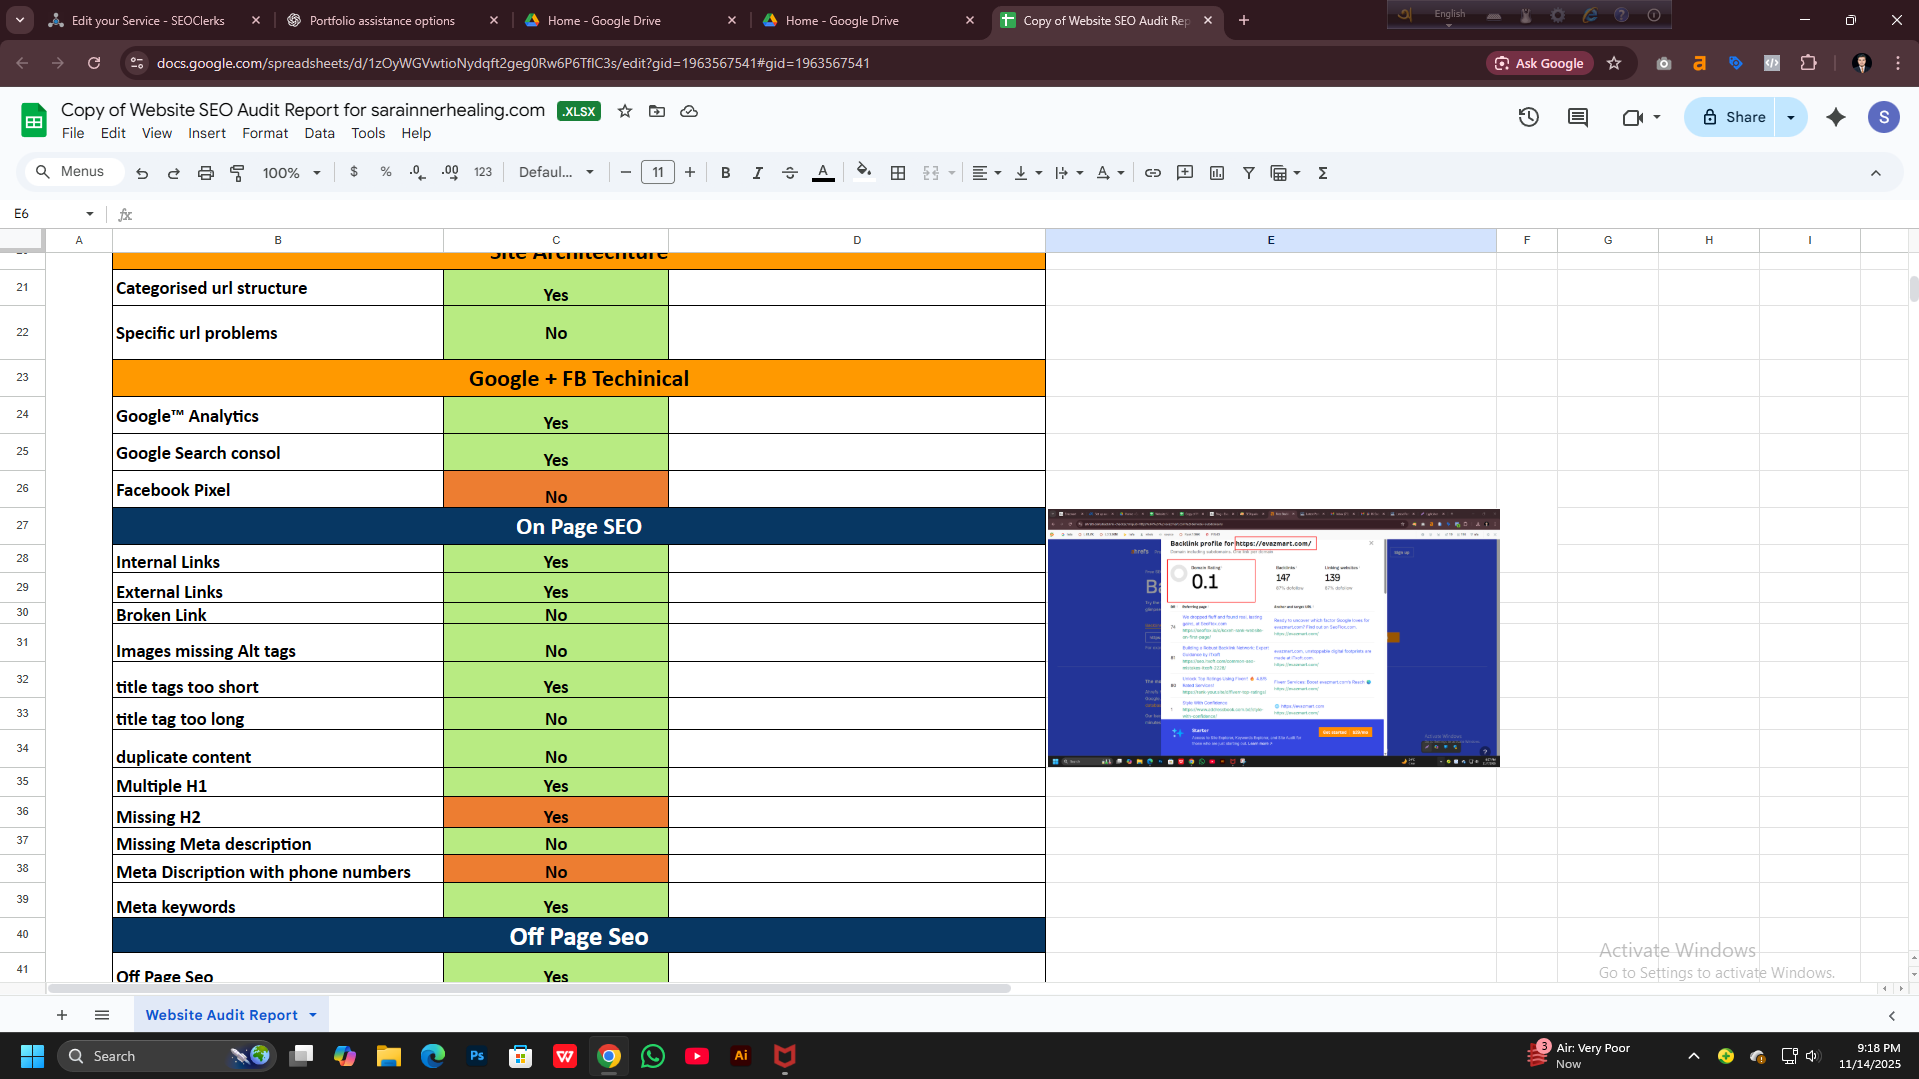Open the Format menu

coord(265,133)
